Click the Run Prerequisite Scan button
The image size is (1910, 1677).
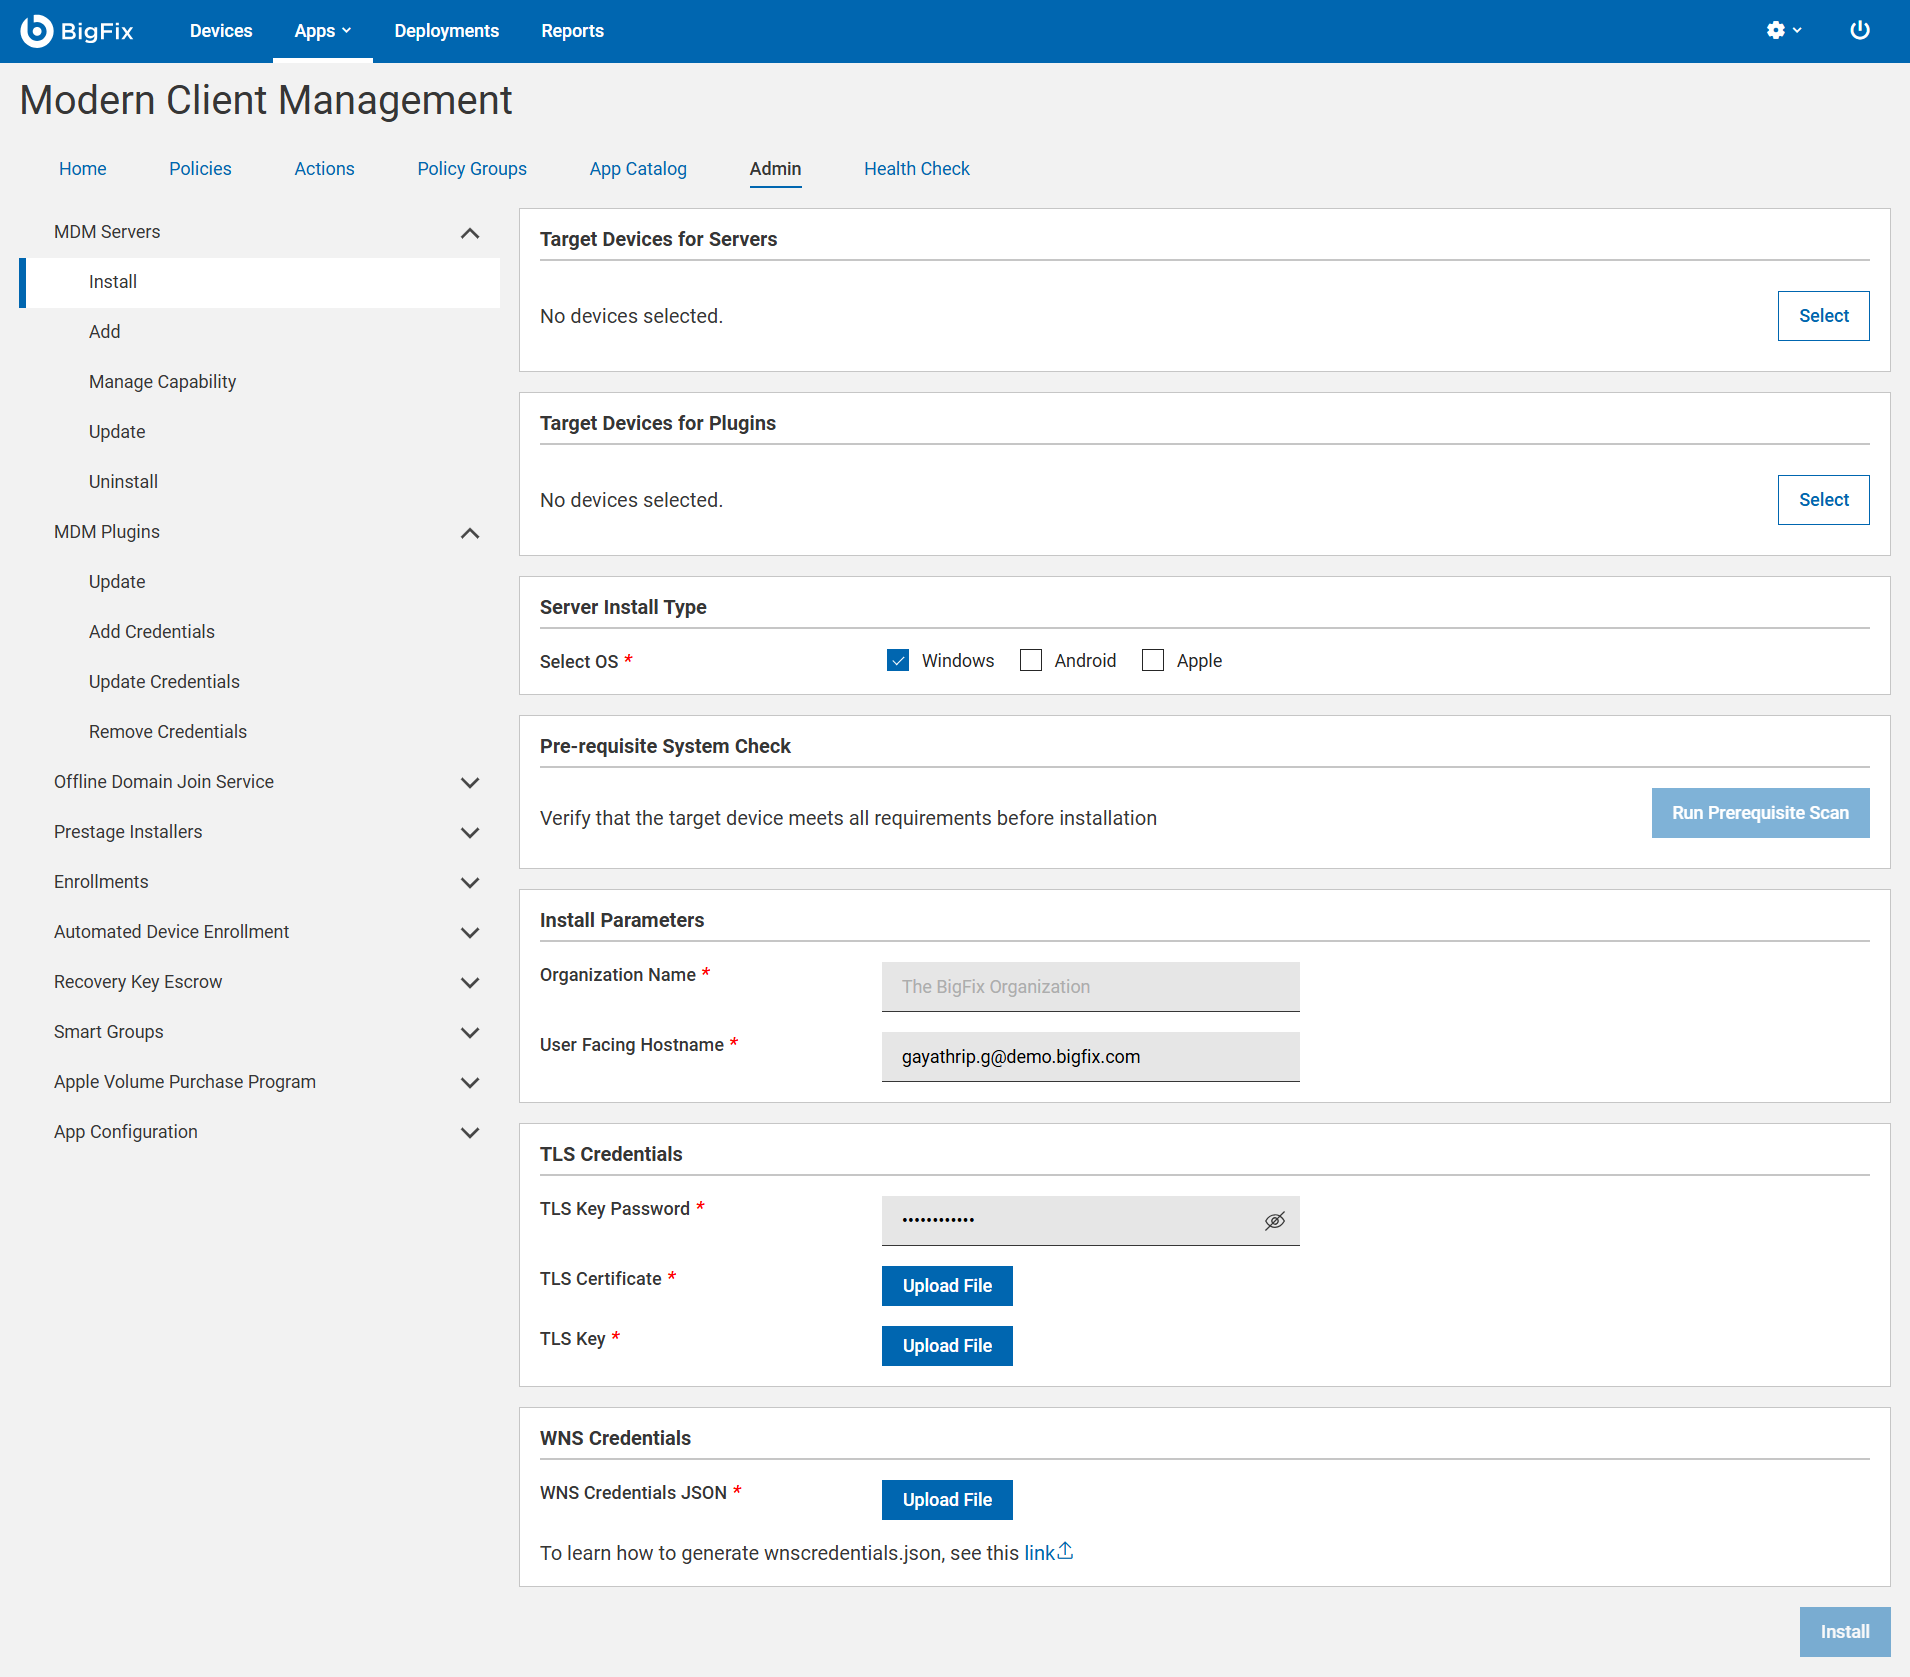coord(1759,812)
